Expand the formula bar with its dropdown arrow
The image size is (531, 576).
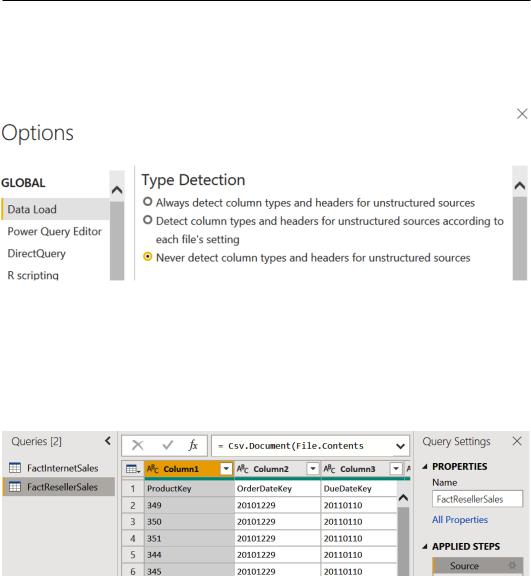click(x=401, y=446)
